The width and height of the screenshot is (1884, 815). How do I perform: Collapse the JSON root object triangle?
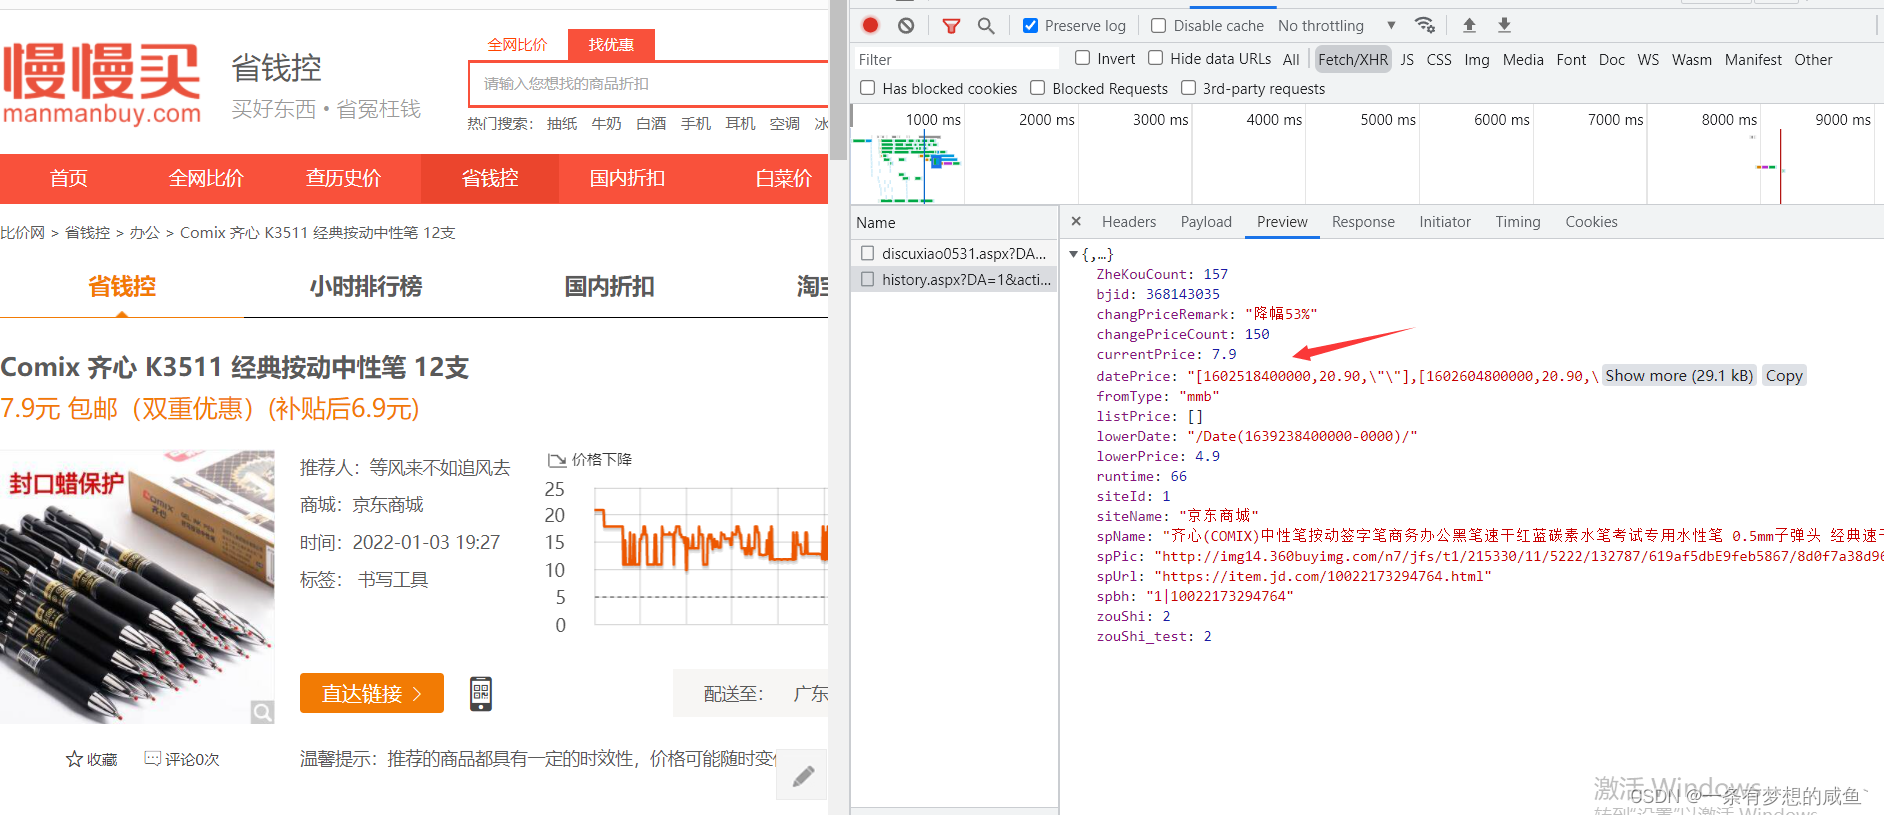(1074, 254)
